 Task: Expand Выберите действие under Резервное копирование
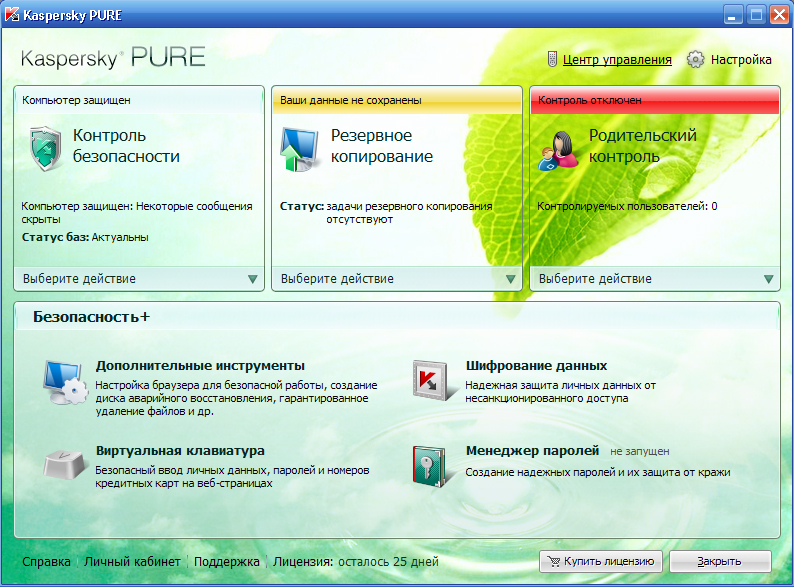397,279
